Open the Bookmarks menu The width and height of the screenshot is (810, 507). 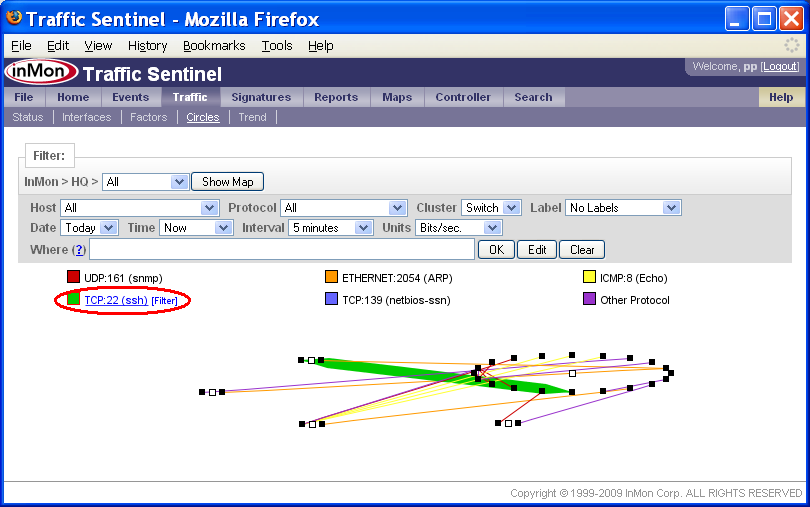[214, 46]
